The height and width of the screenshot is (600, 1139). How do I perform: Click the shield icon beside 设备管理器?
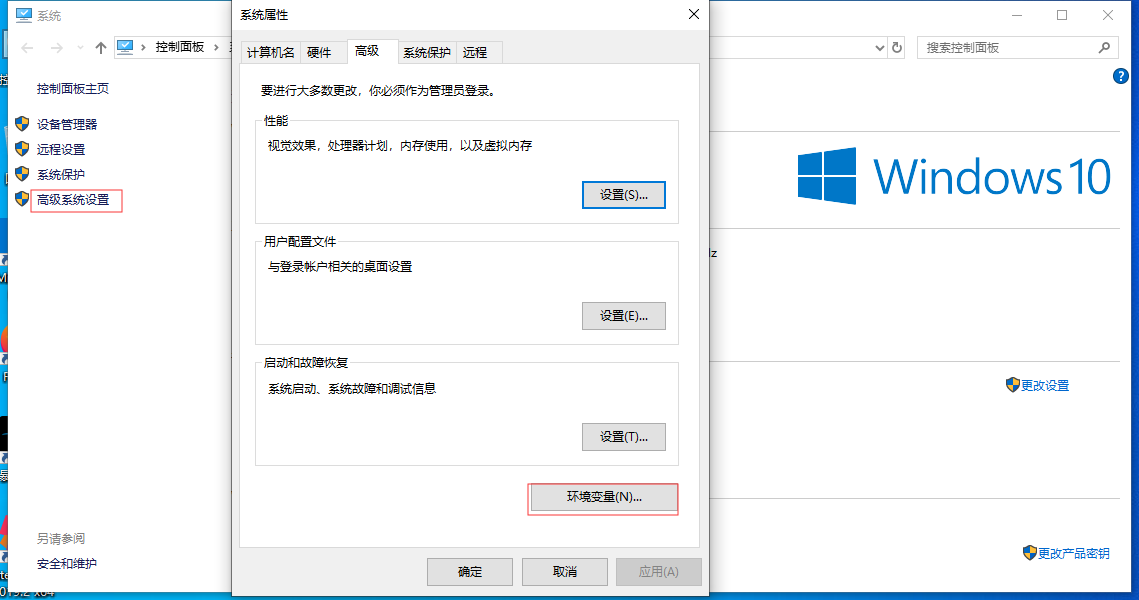click(23, 123)
